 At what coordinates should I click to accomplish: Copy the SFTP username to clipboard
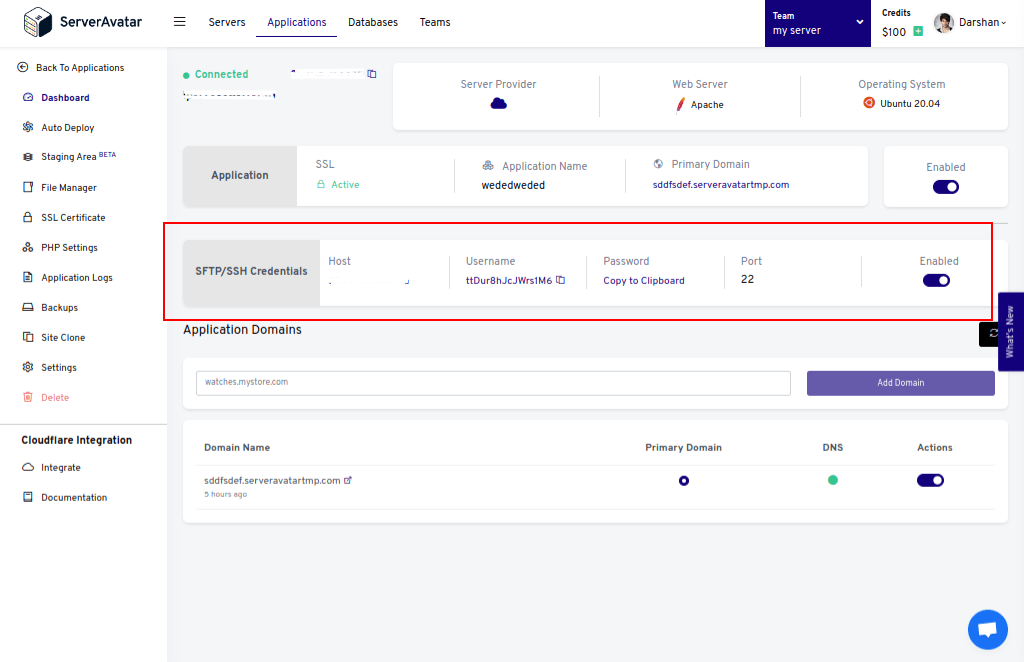pos(560,280)
